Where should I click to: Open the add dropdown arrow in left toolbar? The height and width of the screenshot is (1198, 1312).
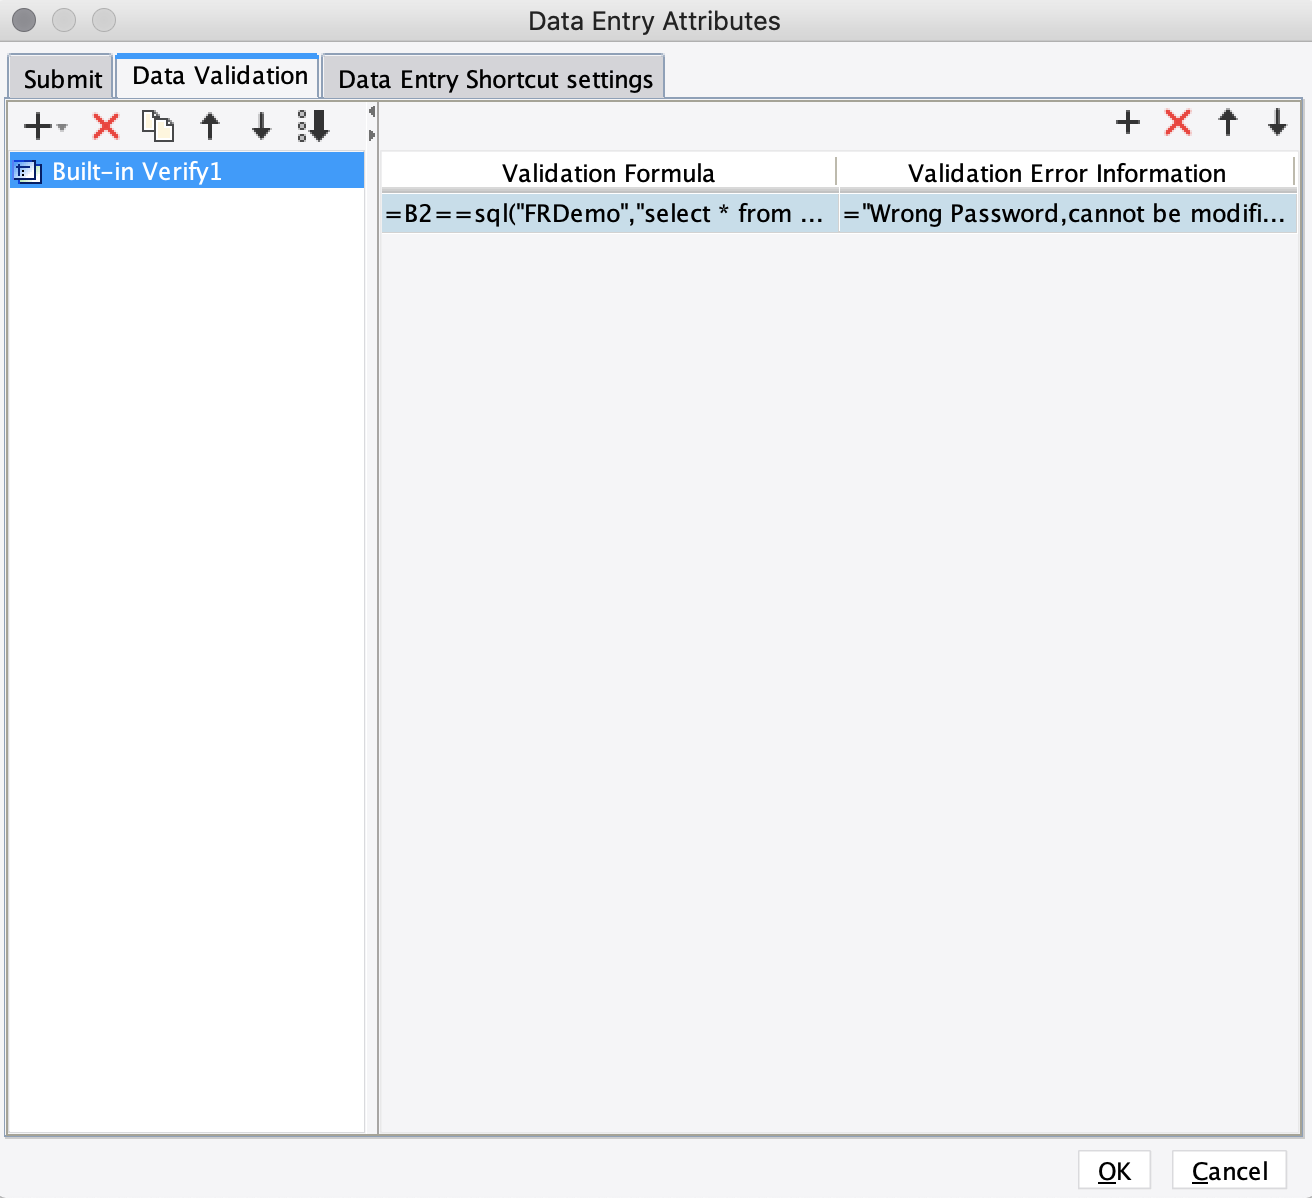click(62, 127)
